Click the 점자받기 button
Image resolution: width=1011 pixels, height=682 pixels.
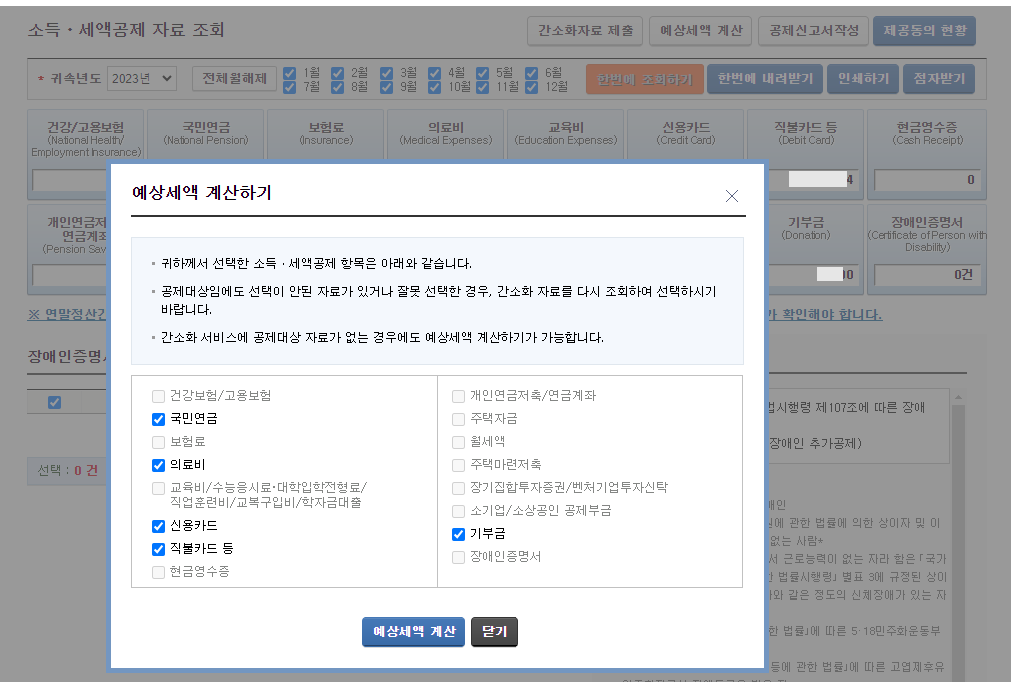(x=939, y=79)
